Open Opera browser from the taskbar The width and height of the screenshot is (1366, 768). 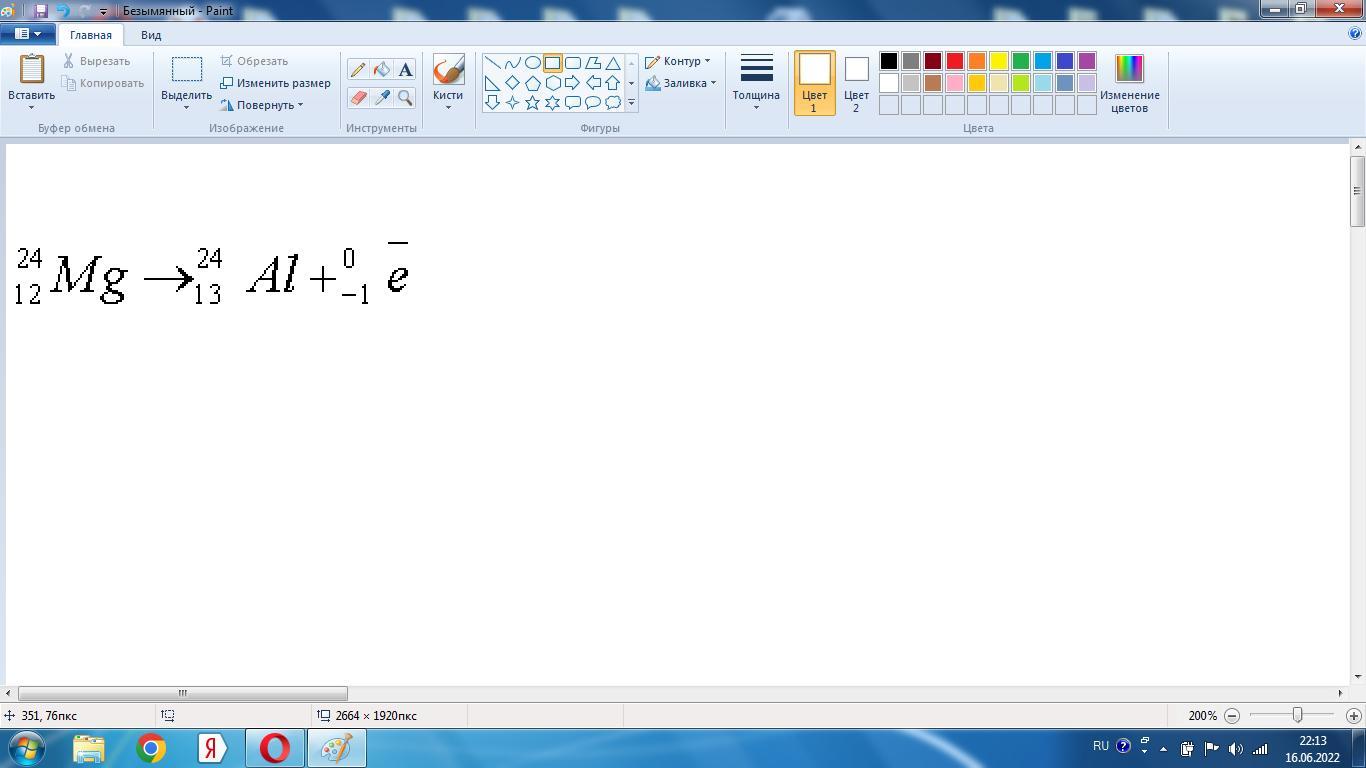point(274,748)
